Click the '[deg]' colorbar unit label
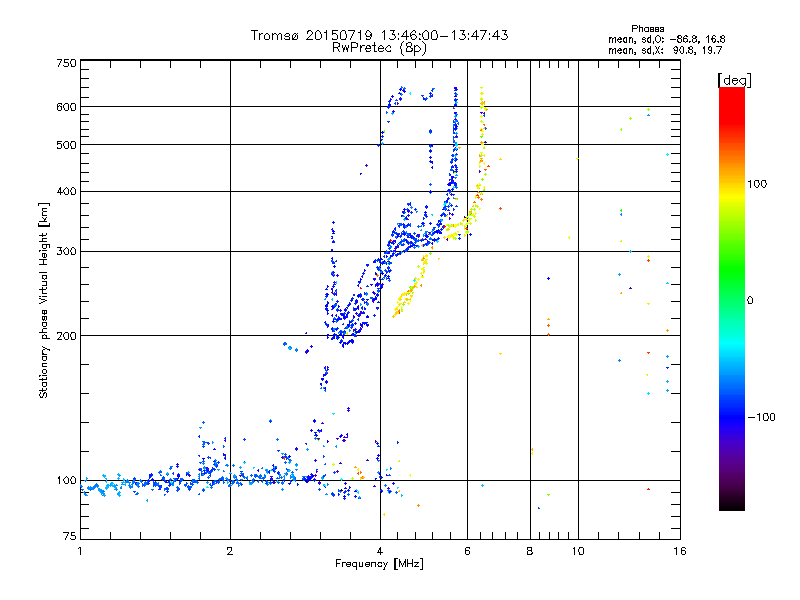 point(734,80)
